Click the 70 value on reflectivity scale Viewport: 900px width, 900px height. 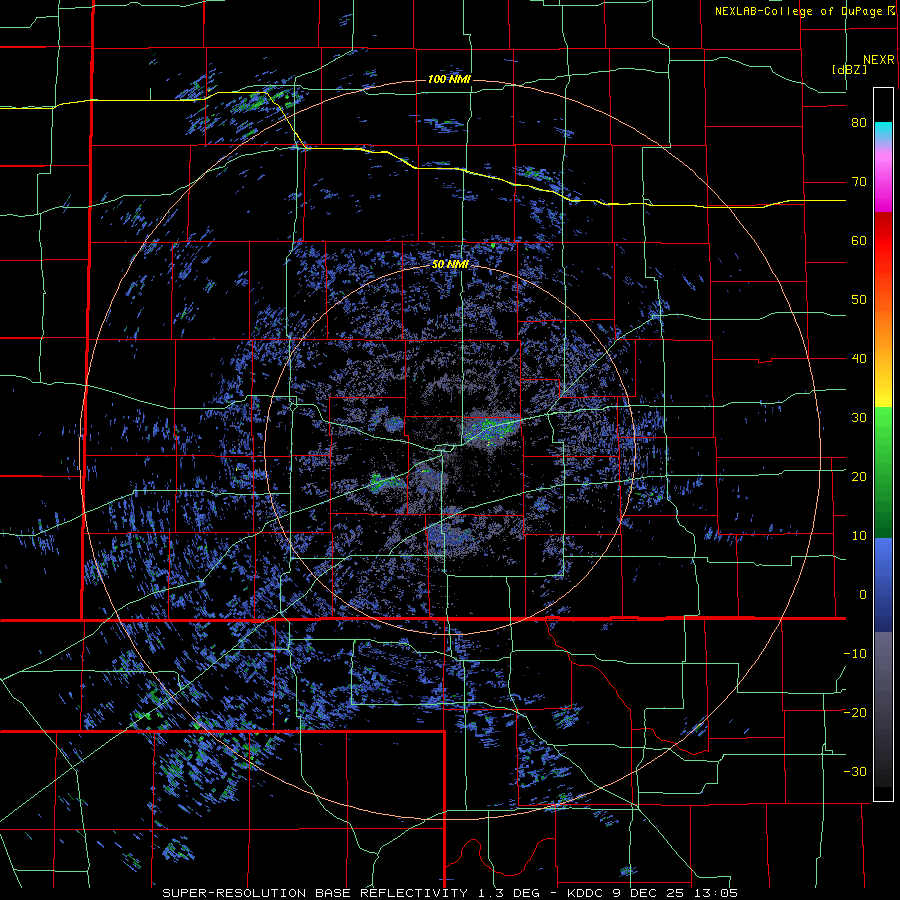point(859,182)
